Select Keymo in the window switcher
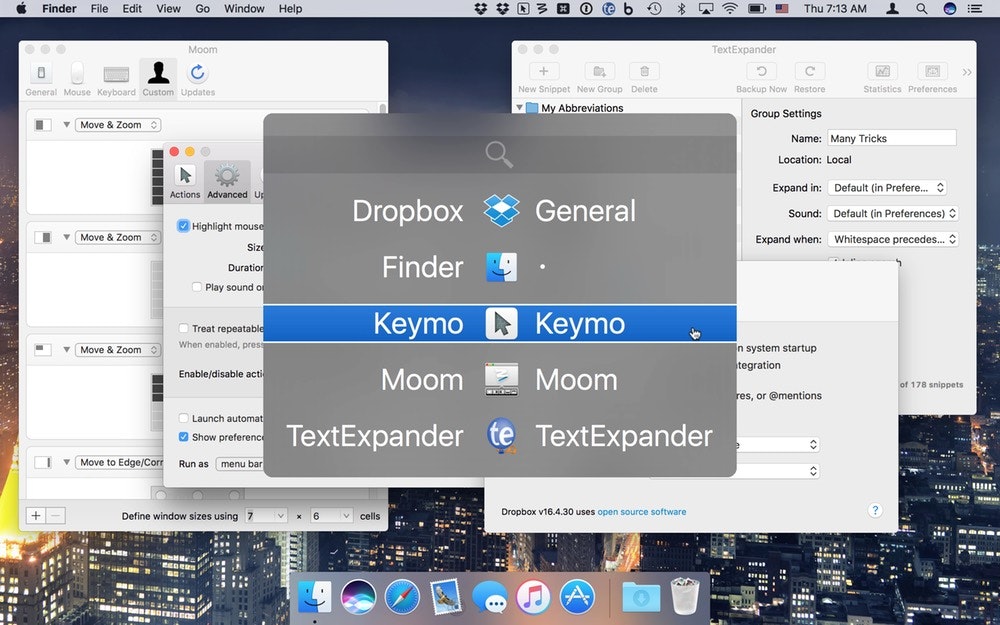This screenshot has height=625, width=1000. coord(499,323)
